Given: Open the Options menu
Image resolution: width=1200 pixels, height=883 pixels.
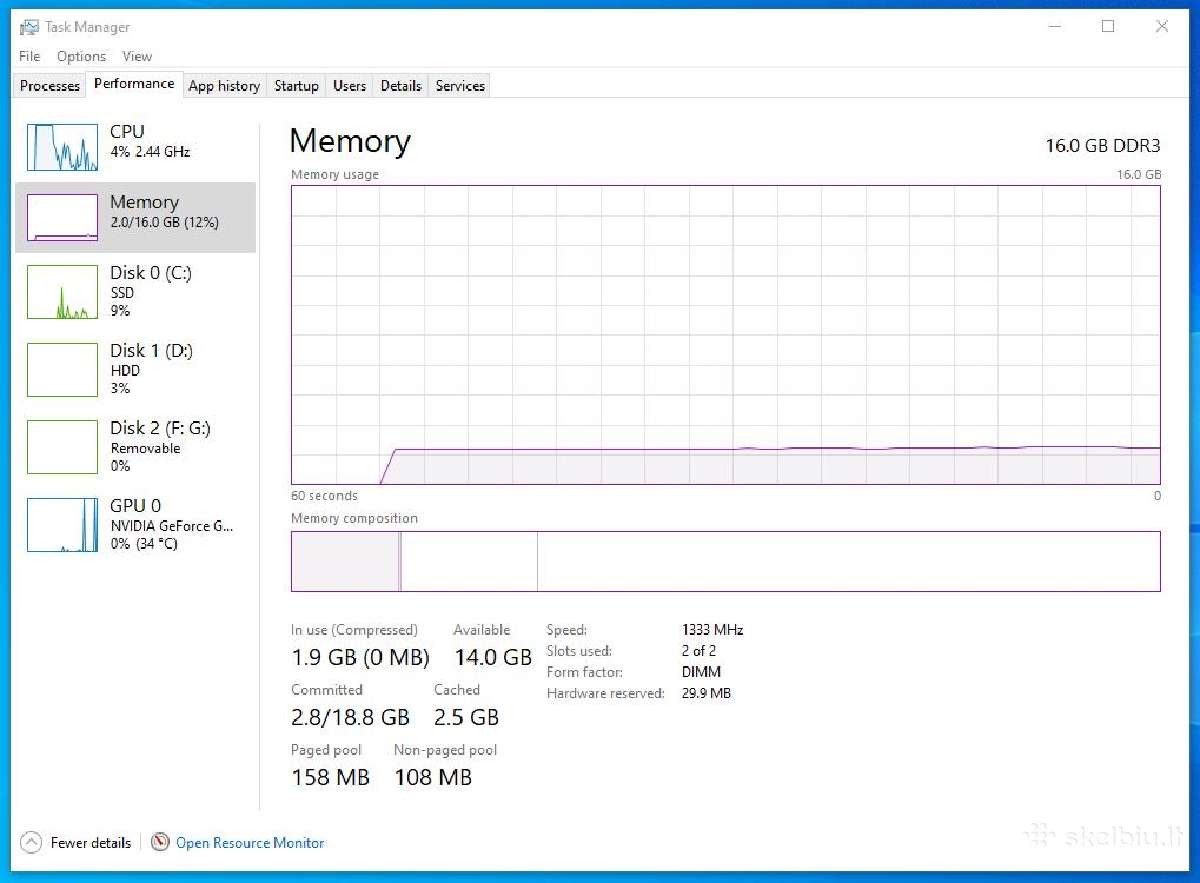Looking at the screenshot, I should coord(81,56).
